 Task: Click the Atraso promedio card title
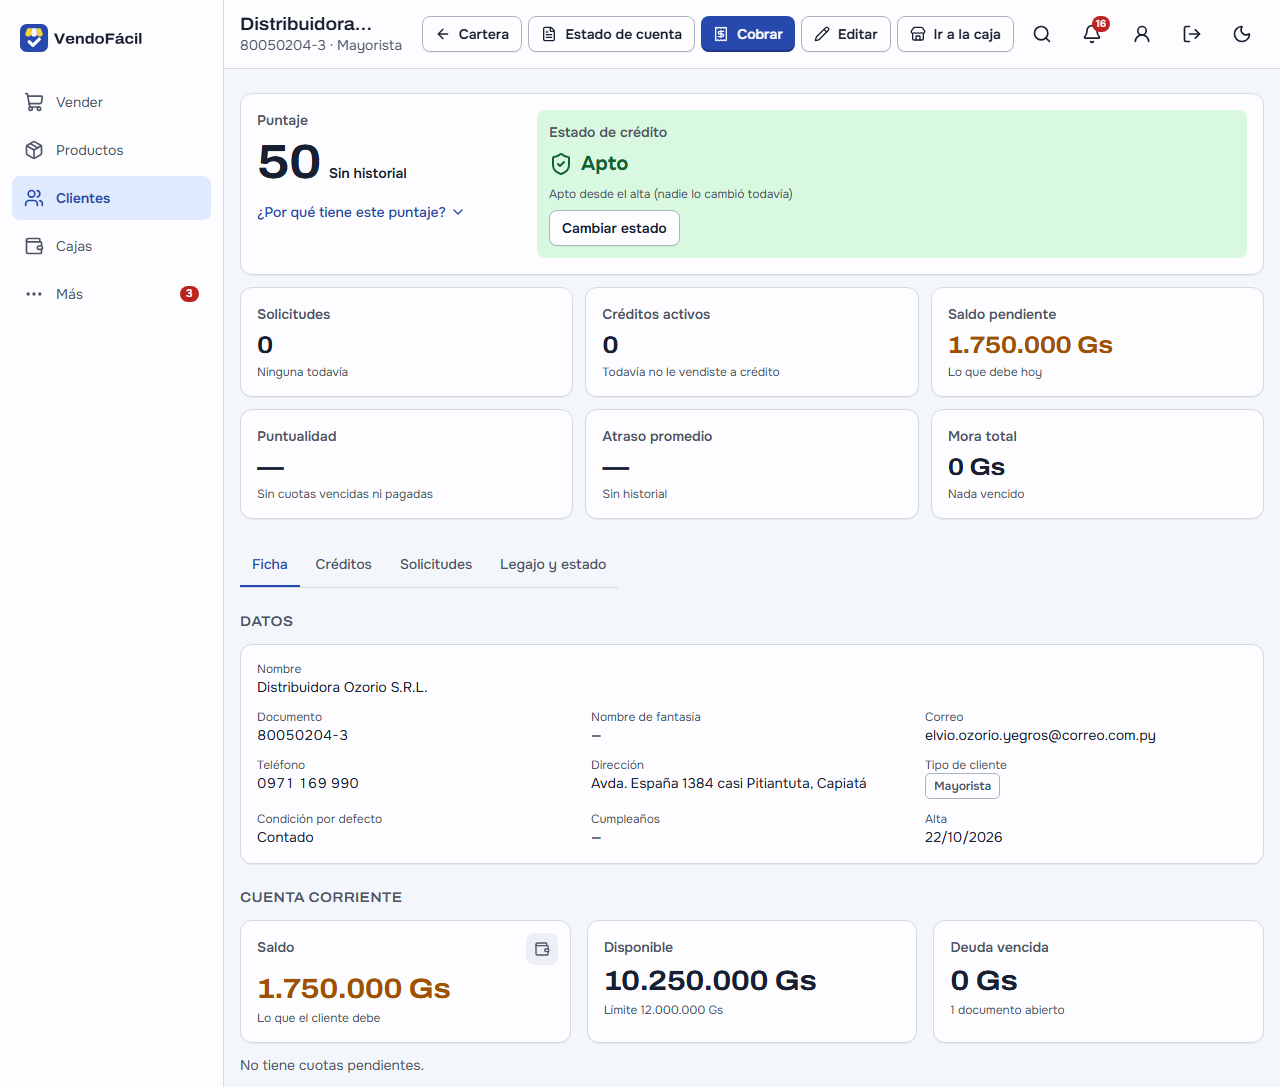point(657,436)
